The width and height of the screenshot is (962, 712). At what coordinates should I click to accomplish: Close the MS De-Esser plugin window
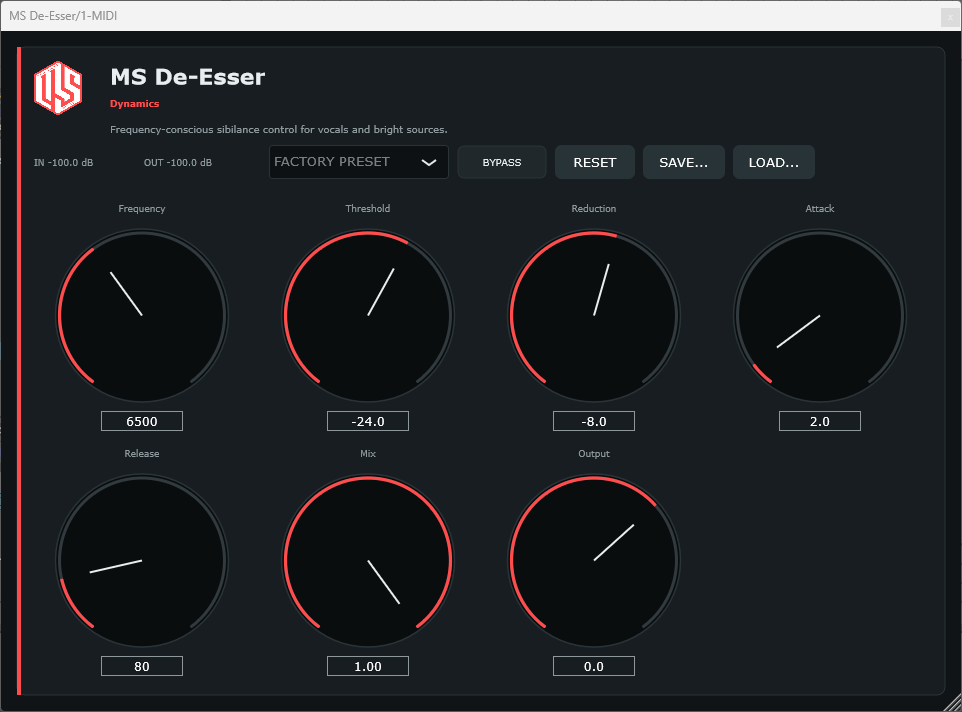(x=950, y=17)
